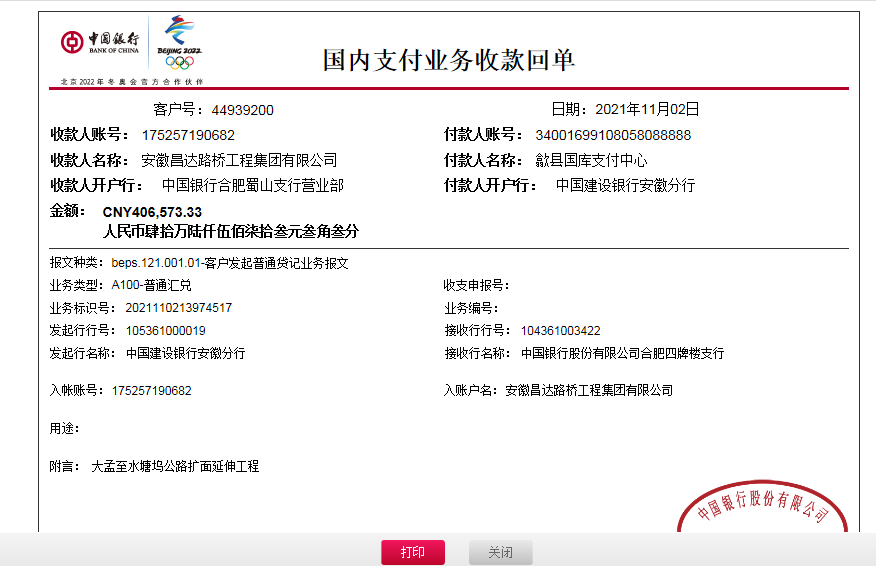Click originating bank number 105361000019
The height and width of the screenshot is (566, 876).
click(x=165, y=331)
